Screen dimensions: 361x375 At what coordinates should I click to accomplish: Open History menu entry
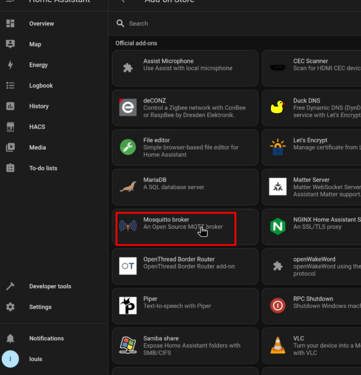[39, 106]
